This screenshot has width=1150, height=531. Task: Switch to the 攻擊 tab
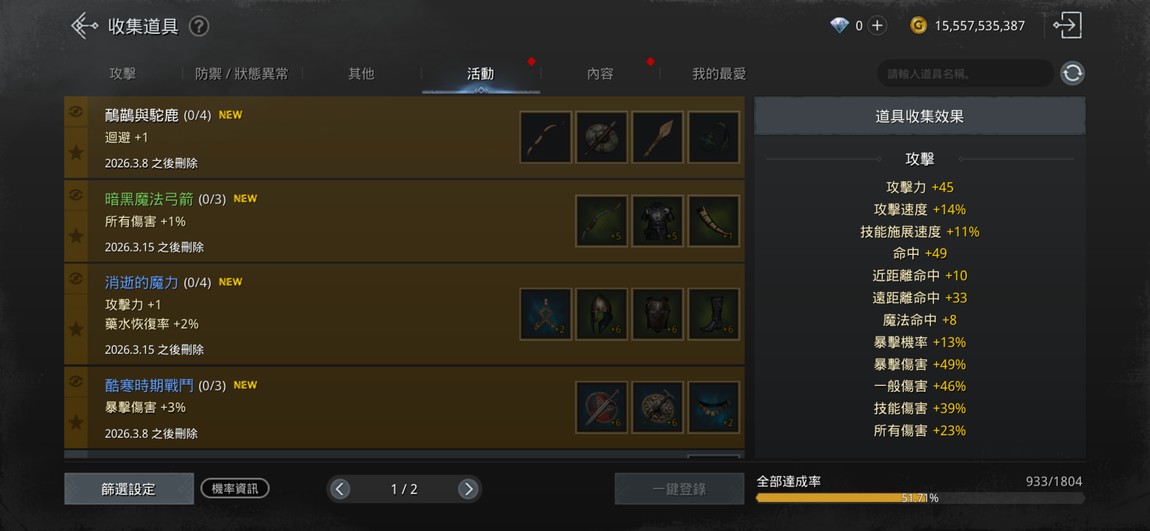tap(122, 73)
